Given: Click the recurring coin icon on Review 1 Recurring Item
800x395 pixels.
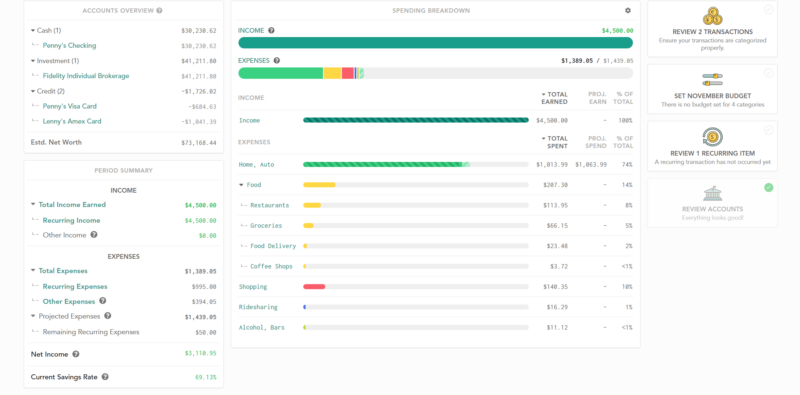Looking at the screenshot, I should pos(712,137).
